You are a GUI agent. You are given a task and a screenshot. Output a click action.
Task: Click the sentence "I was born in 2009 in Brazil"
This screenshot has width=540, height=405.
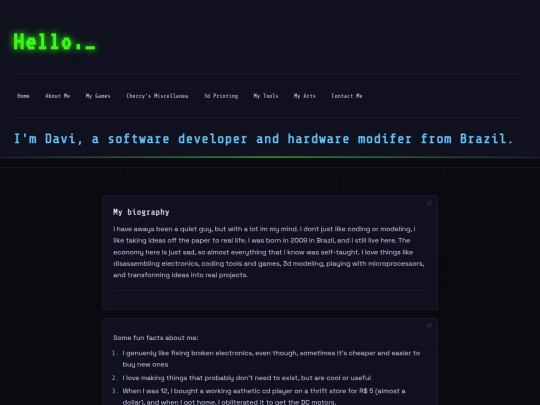[x=291, y=240]
